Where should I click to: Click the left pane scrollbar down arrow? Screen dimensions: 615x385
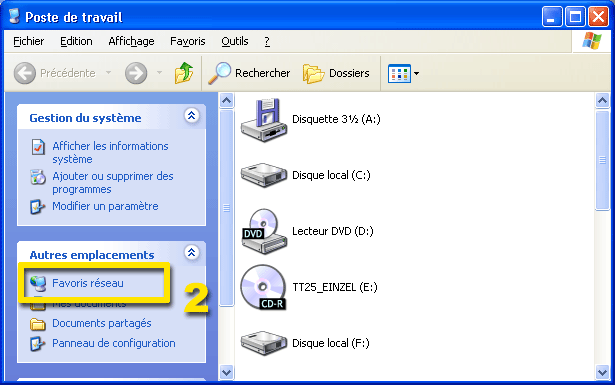[x=226, y=372]
